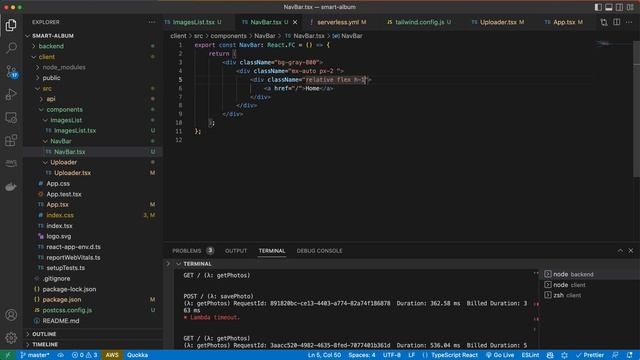Click Explorer more actions ellipsis

tap(152, 22)
